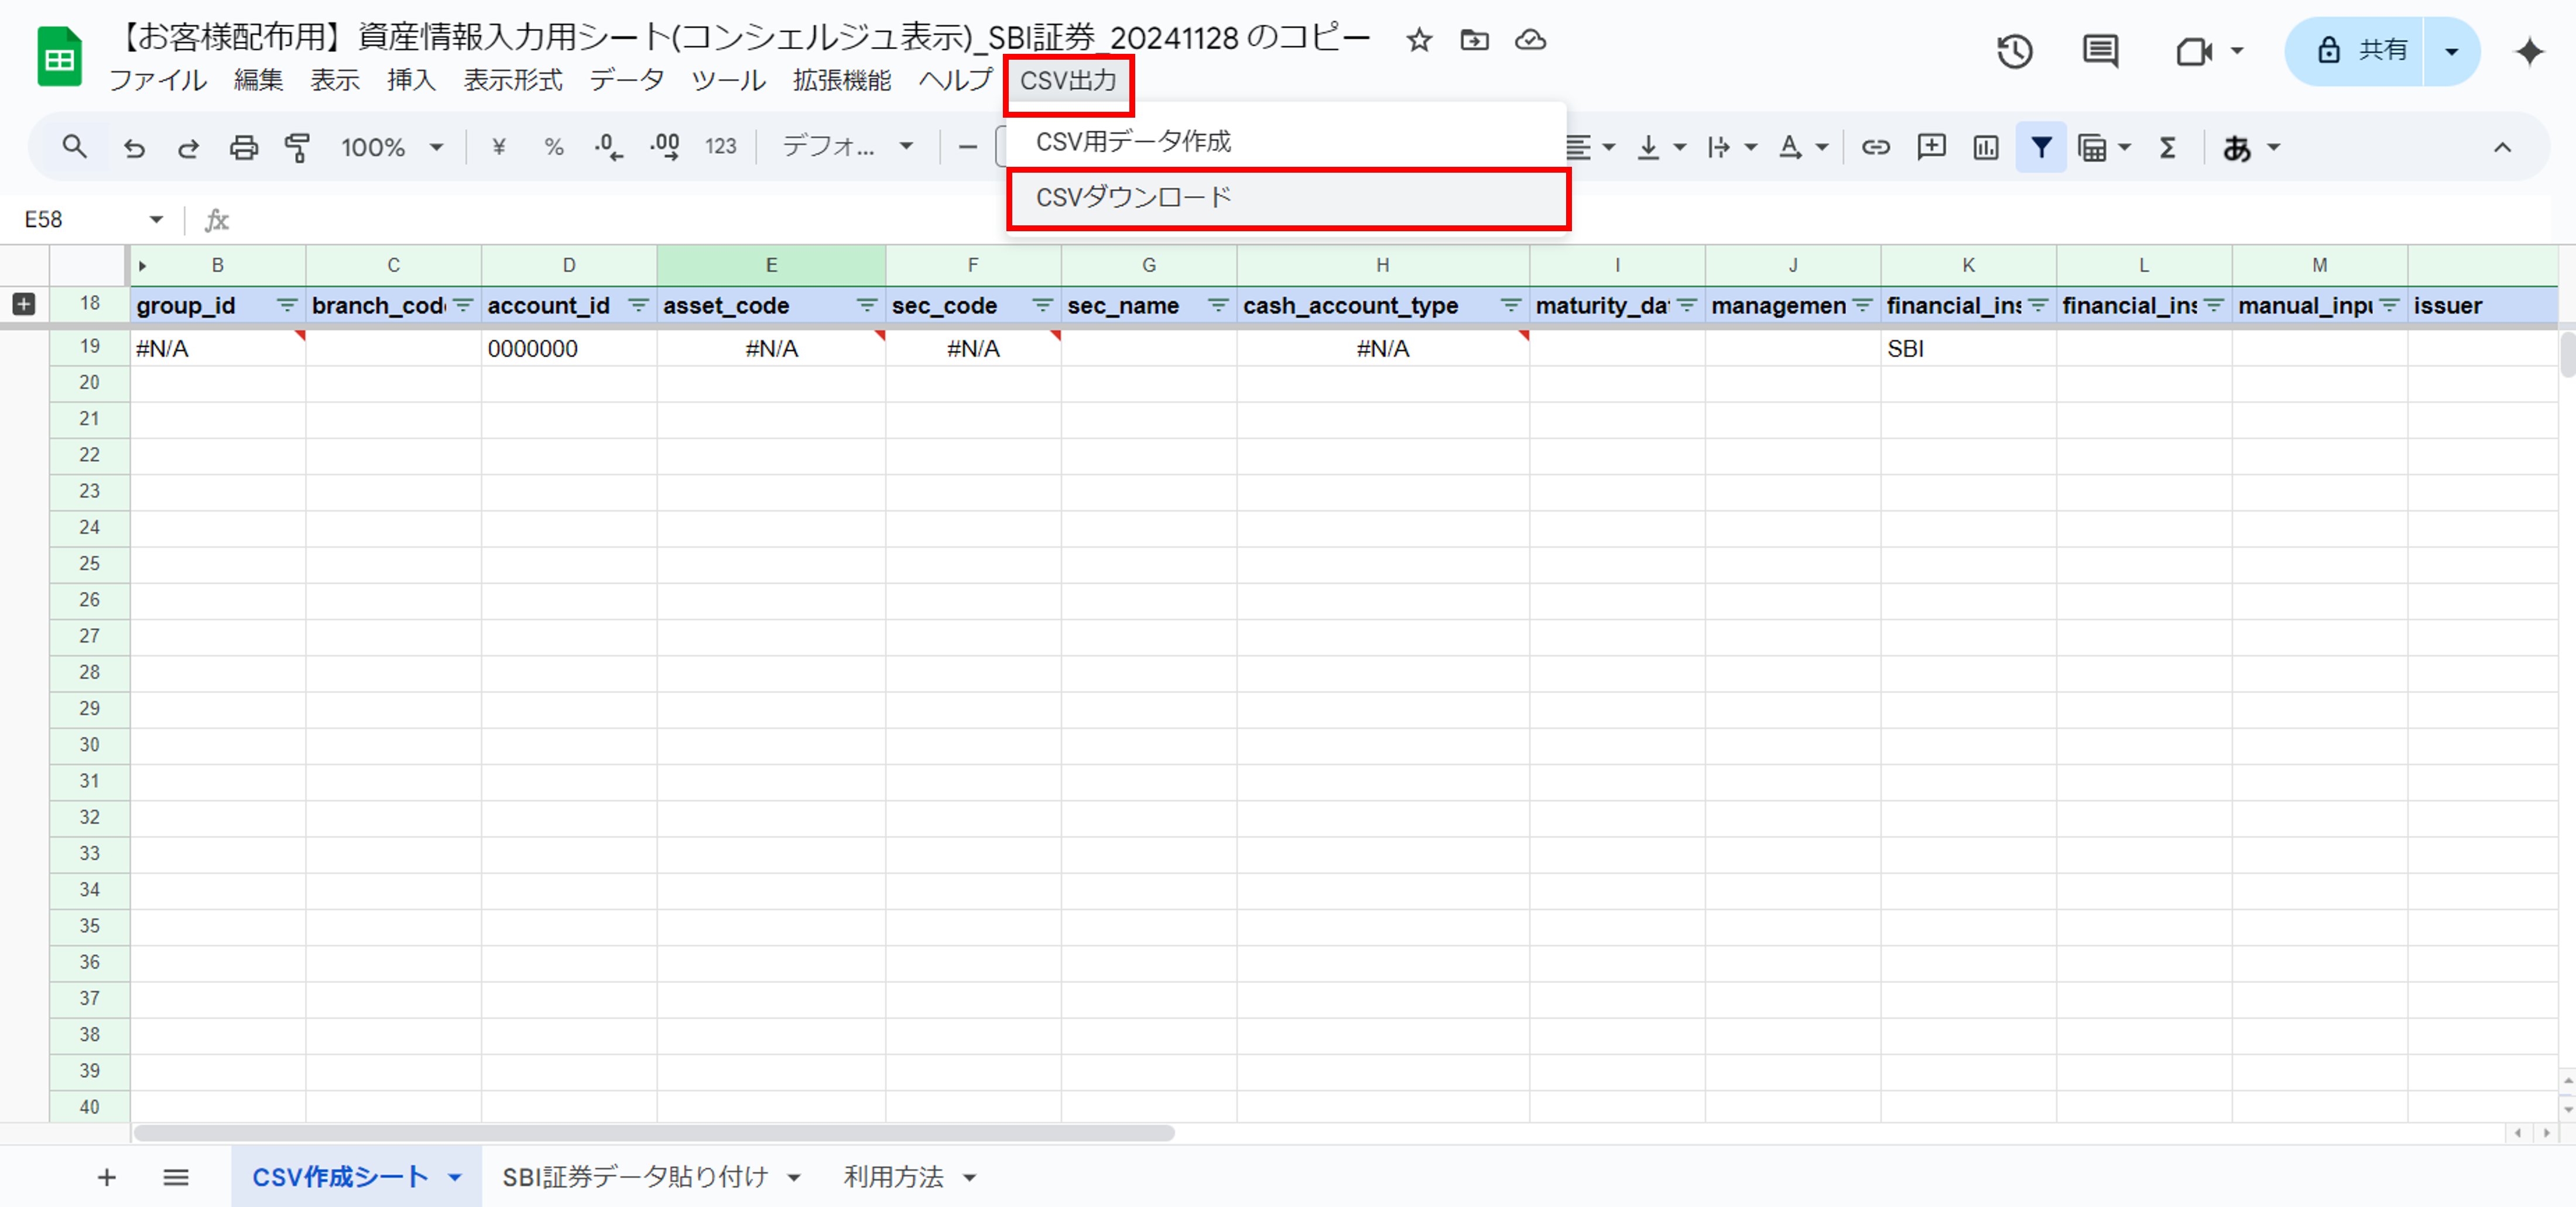Click the paint format roller icon
The image size is (2576, 1207).
click(297, 148)
